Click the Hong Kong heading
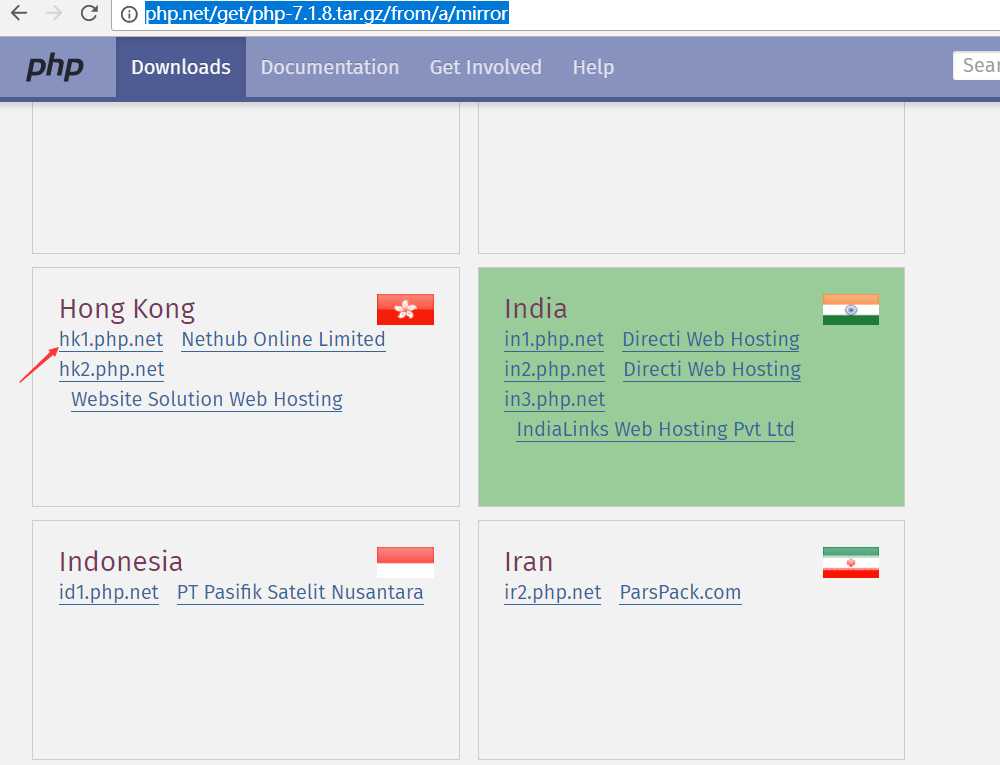 pyautogui.click(x=127, y=309)
